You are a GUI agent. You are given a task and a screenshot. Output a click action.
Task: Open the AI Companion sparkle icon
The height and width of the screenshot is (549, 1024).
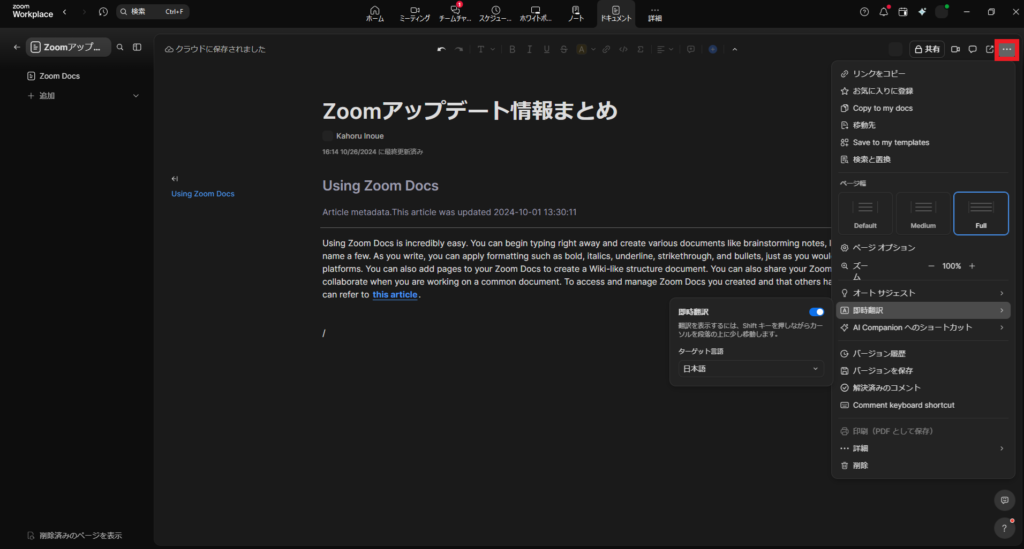(921, 12)
